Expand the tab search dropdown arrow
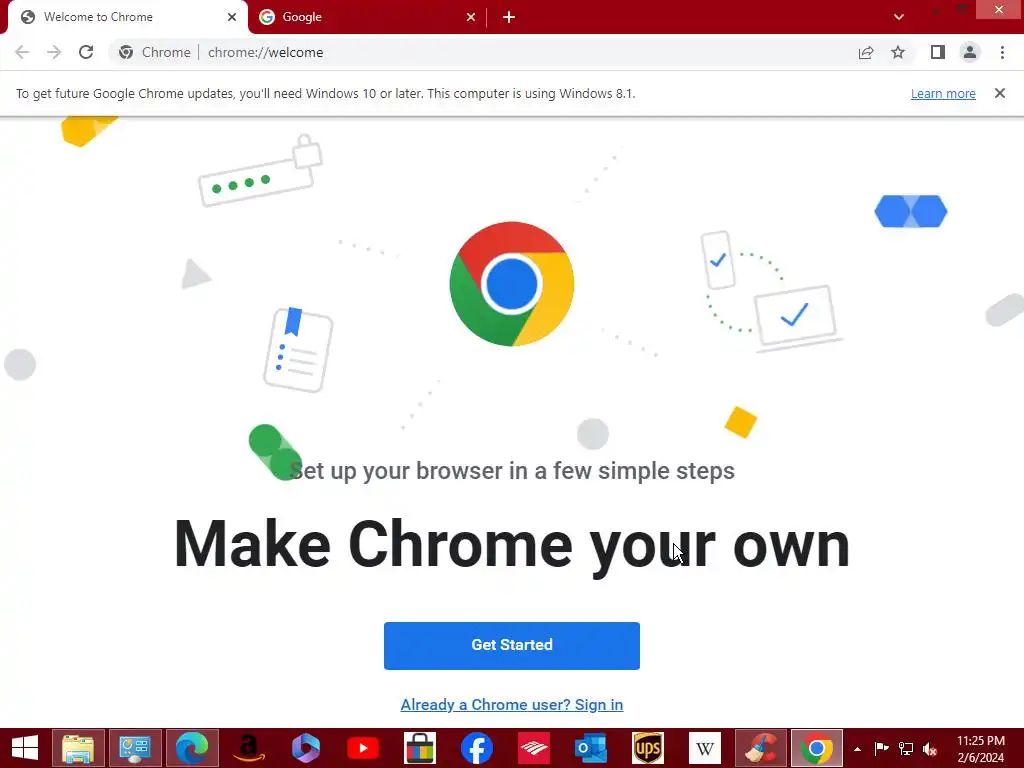This screenshot has width=1024, height=768. coord(899,17)
